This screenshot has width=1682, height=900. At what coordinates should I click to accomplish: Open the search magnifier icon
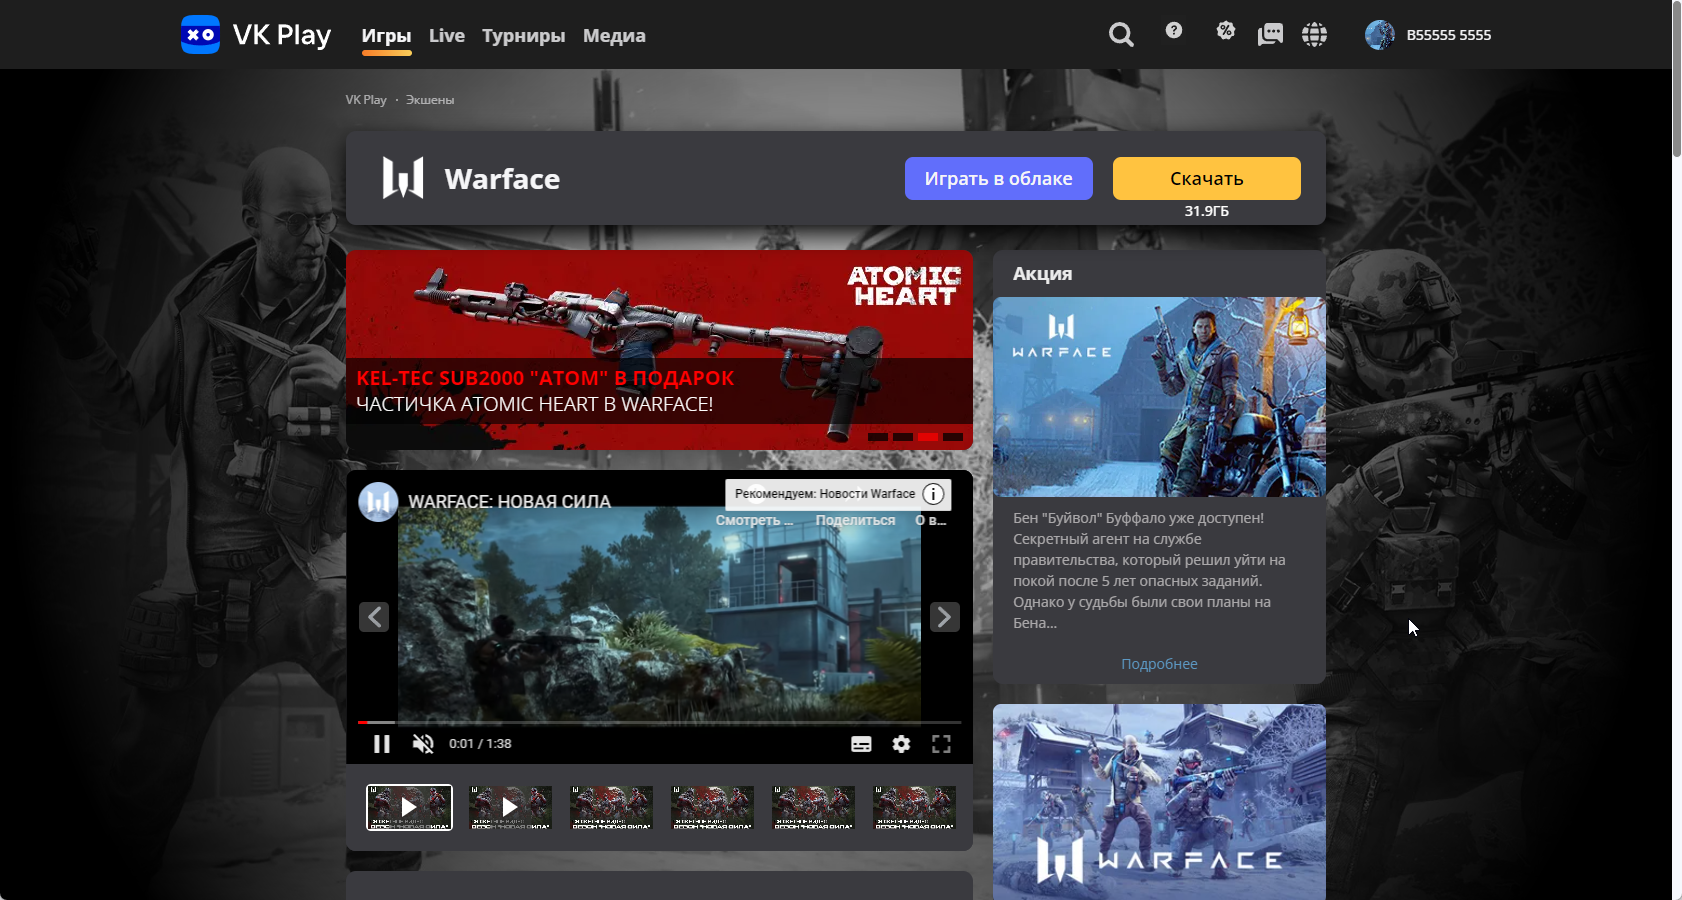click(x=1121, y=35)
